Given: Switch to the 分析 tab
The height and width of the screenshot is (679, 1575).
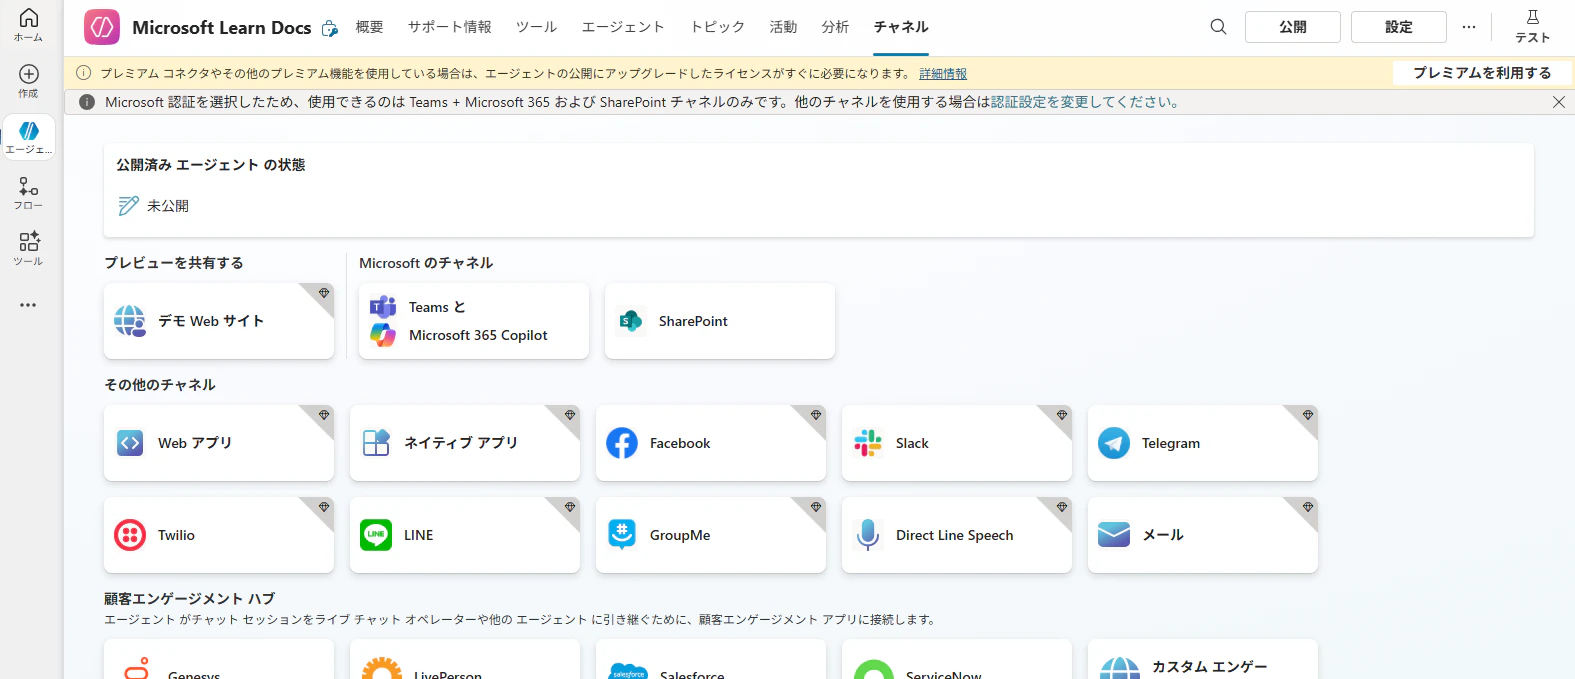Looking at the screenshot, I should point(835,27).
